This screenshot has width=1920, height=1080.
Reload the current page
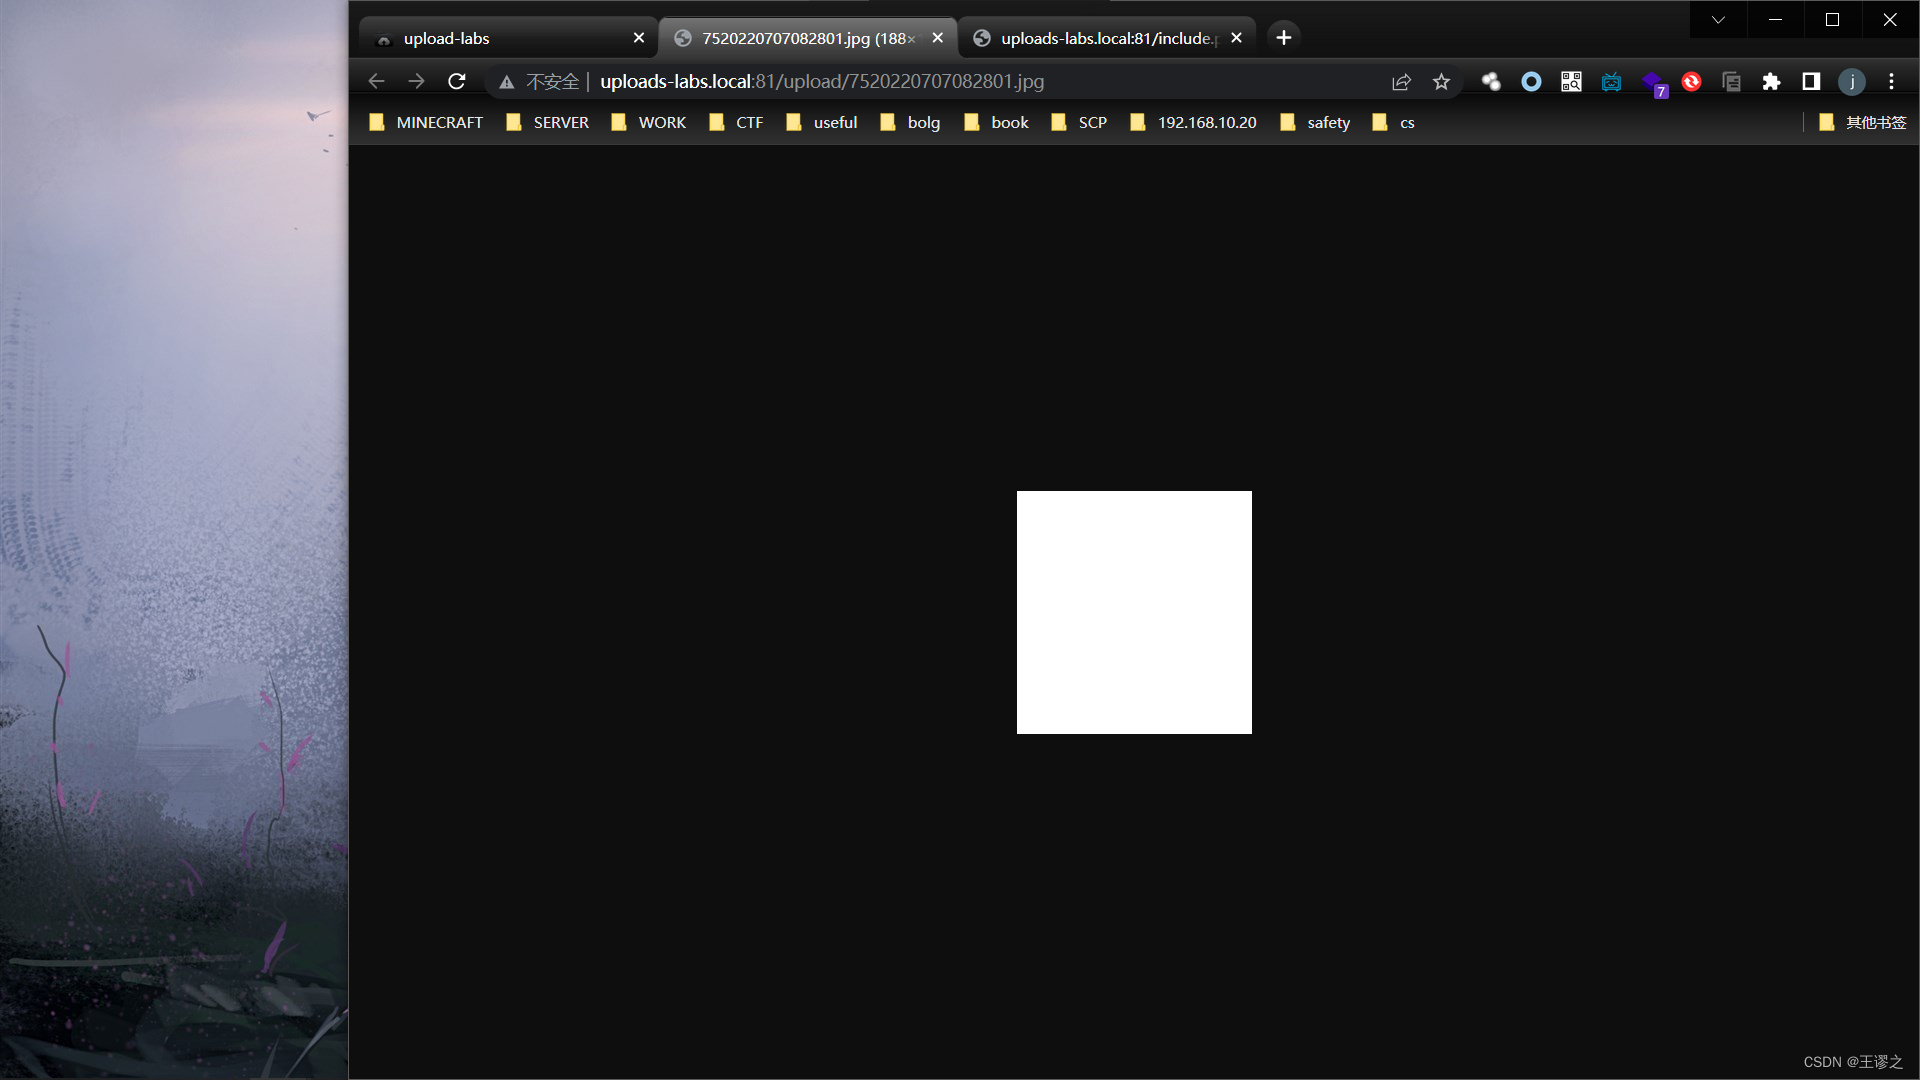pyautogui.click(x=457, y=81)
